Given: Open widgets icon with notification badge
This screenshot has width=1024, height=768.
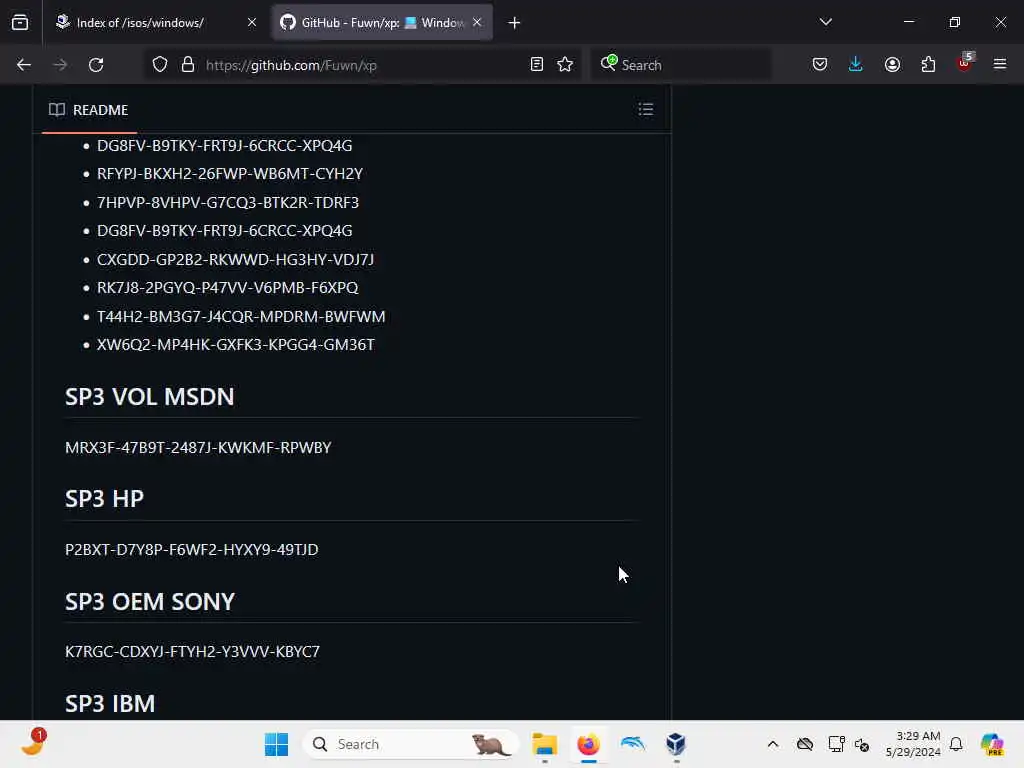Looking at the screenshot, I should tap(33, 743).
